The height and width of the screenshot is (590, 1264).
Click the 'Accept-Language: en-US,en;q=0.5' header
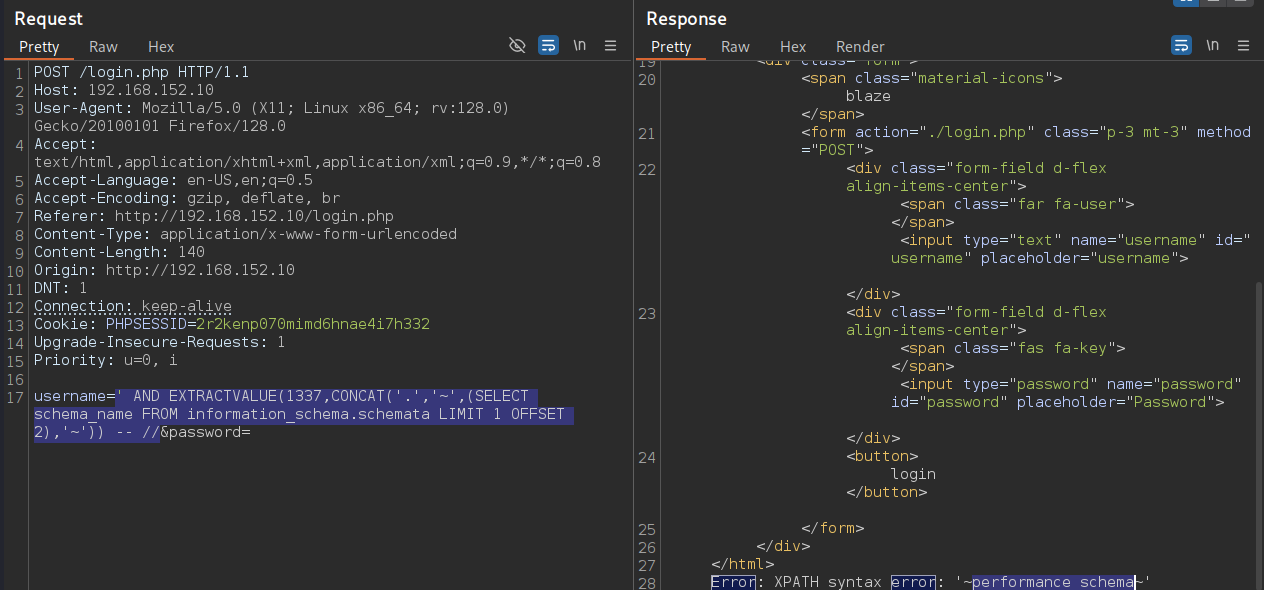173,180
